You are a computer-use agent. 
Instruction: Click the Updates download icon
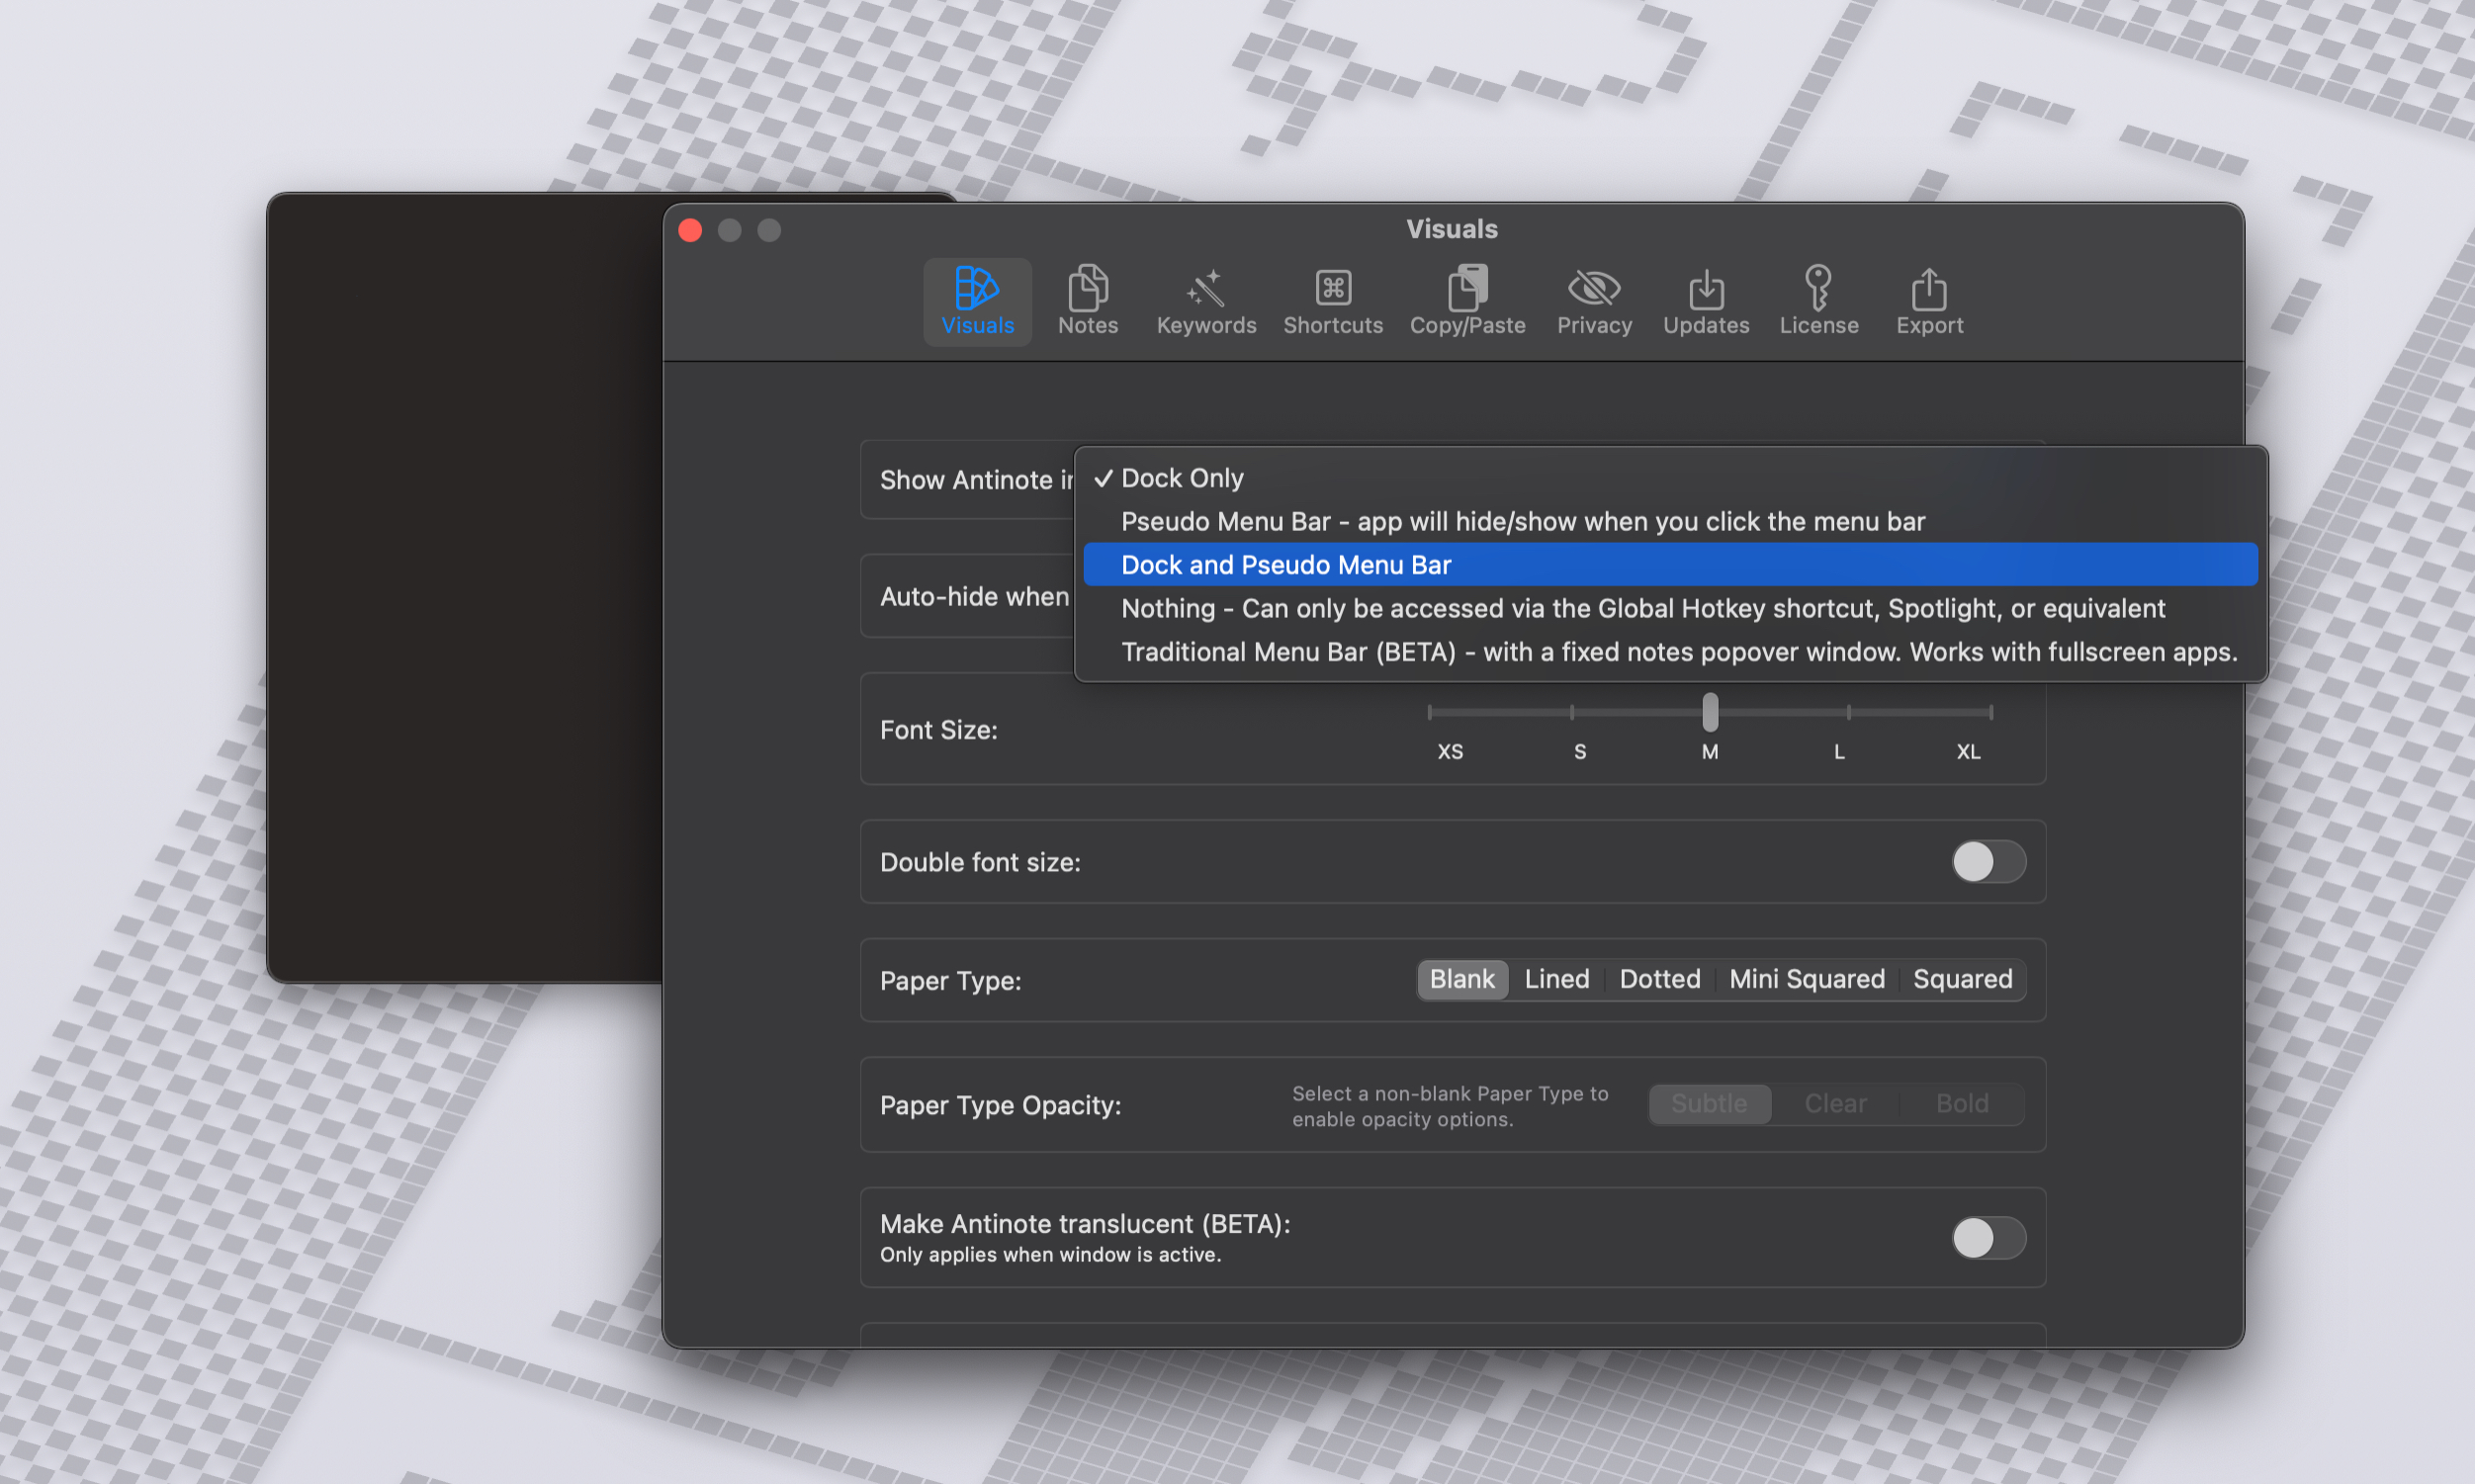(x=1705, y=290)
